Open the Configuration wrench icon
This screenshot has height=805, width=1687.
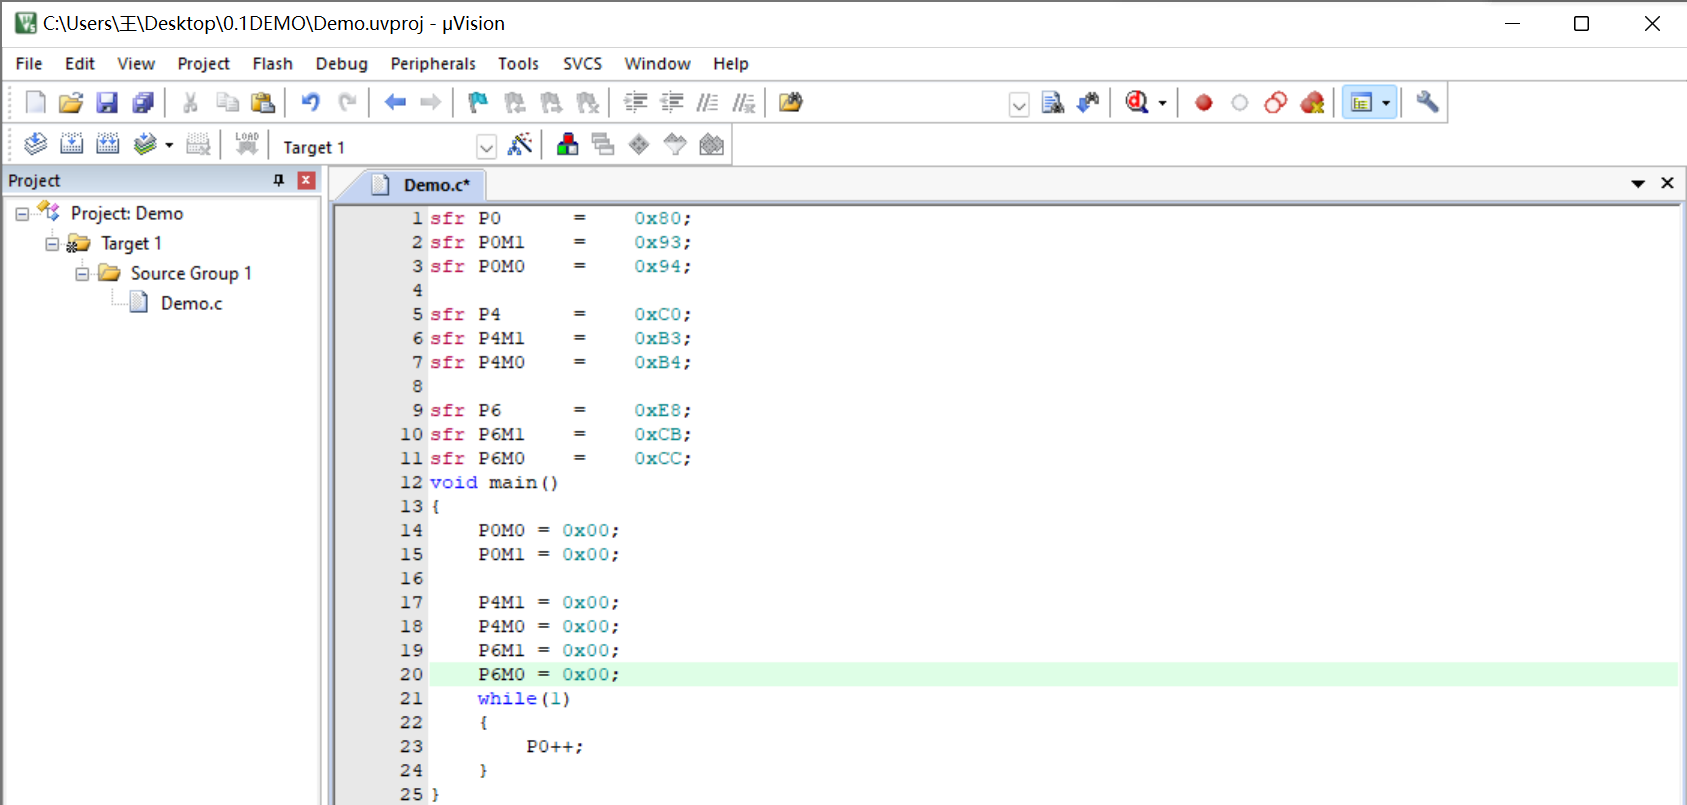(x=1427, y=102)
